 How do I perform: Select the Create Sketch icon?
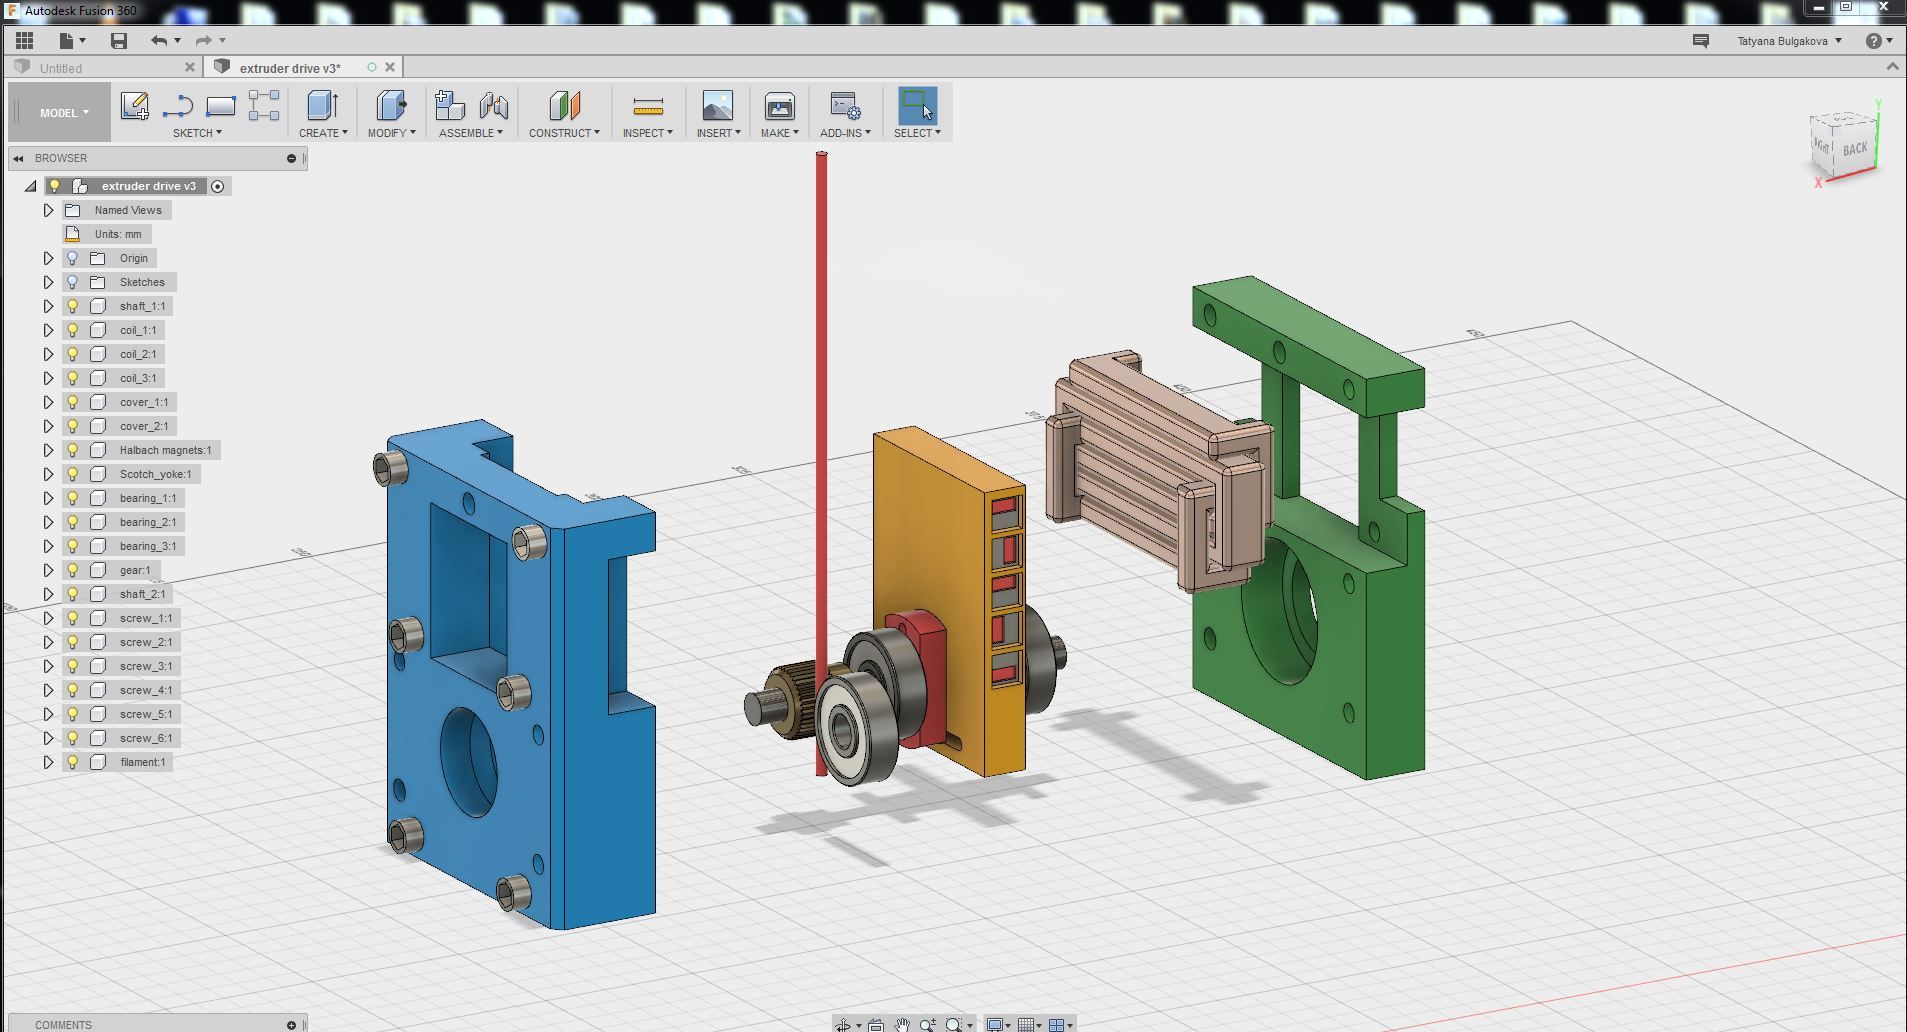pyautogui.click(x=134, y=105)
